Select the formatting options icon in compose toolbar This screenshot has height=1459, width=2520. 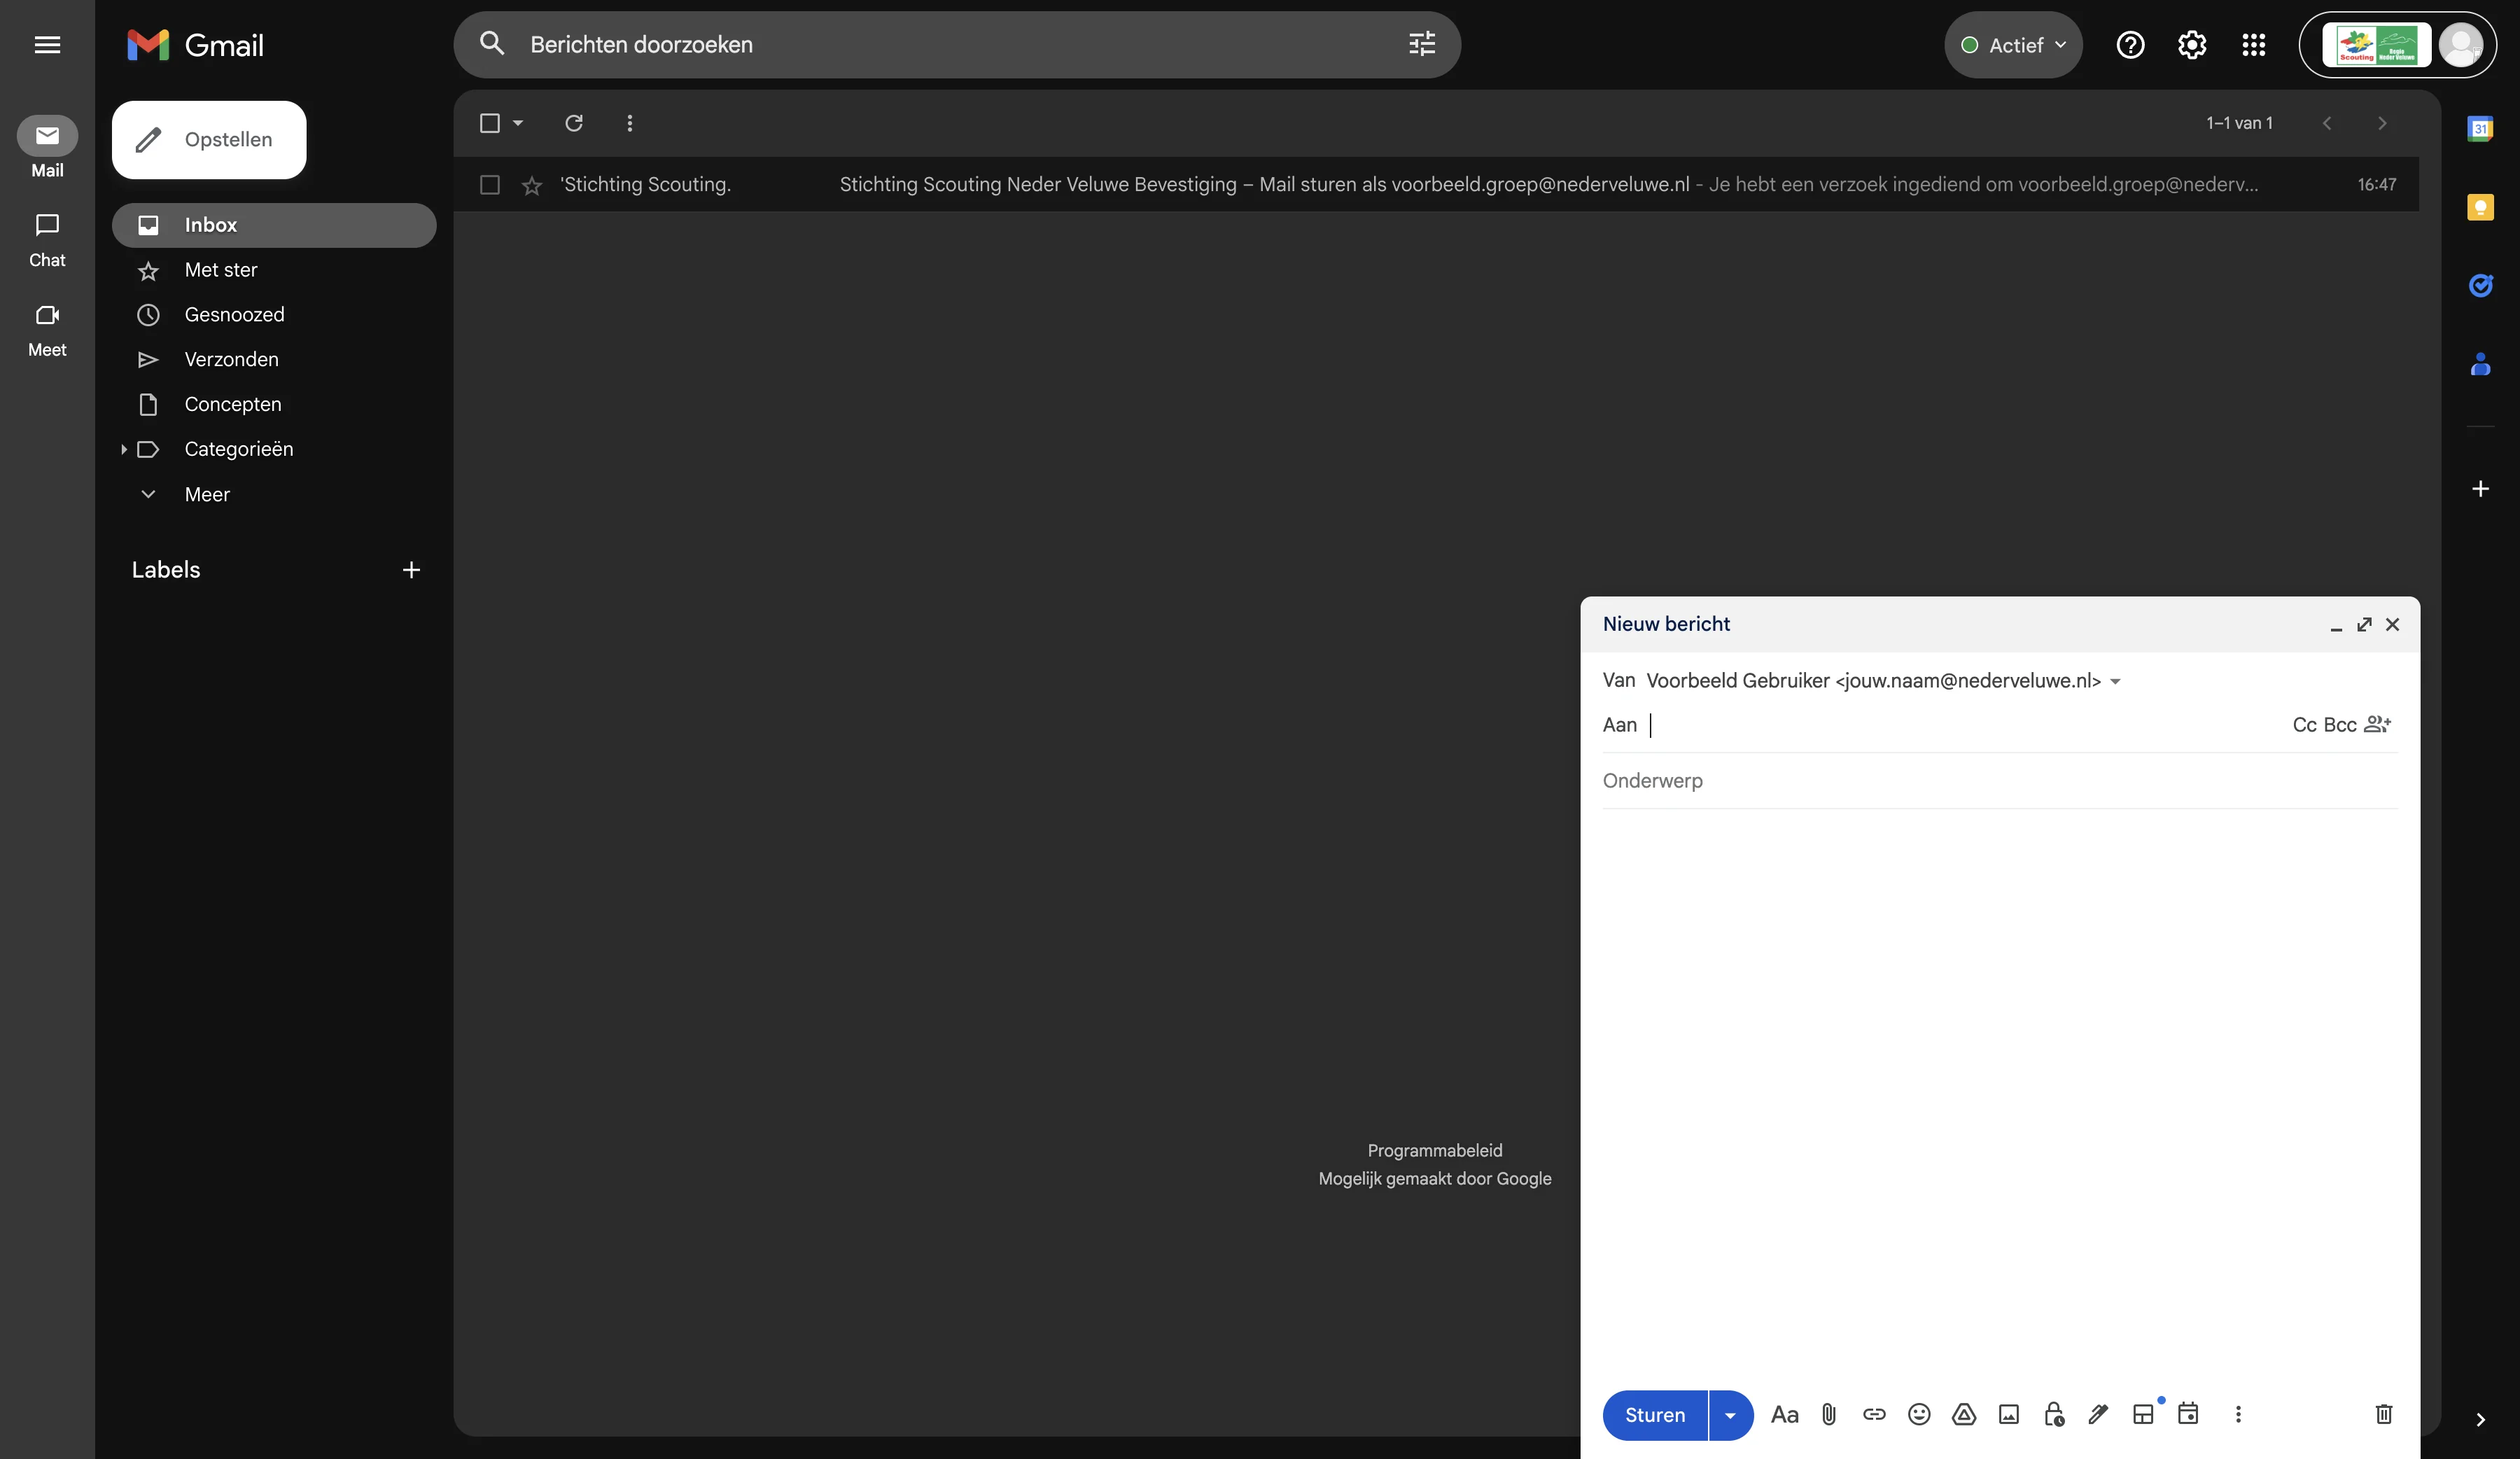click(1785, 1414)
